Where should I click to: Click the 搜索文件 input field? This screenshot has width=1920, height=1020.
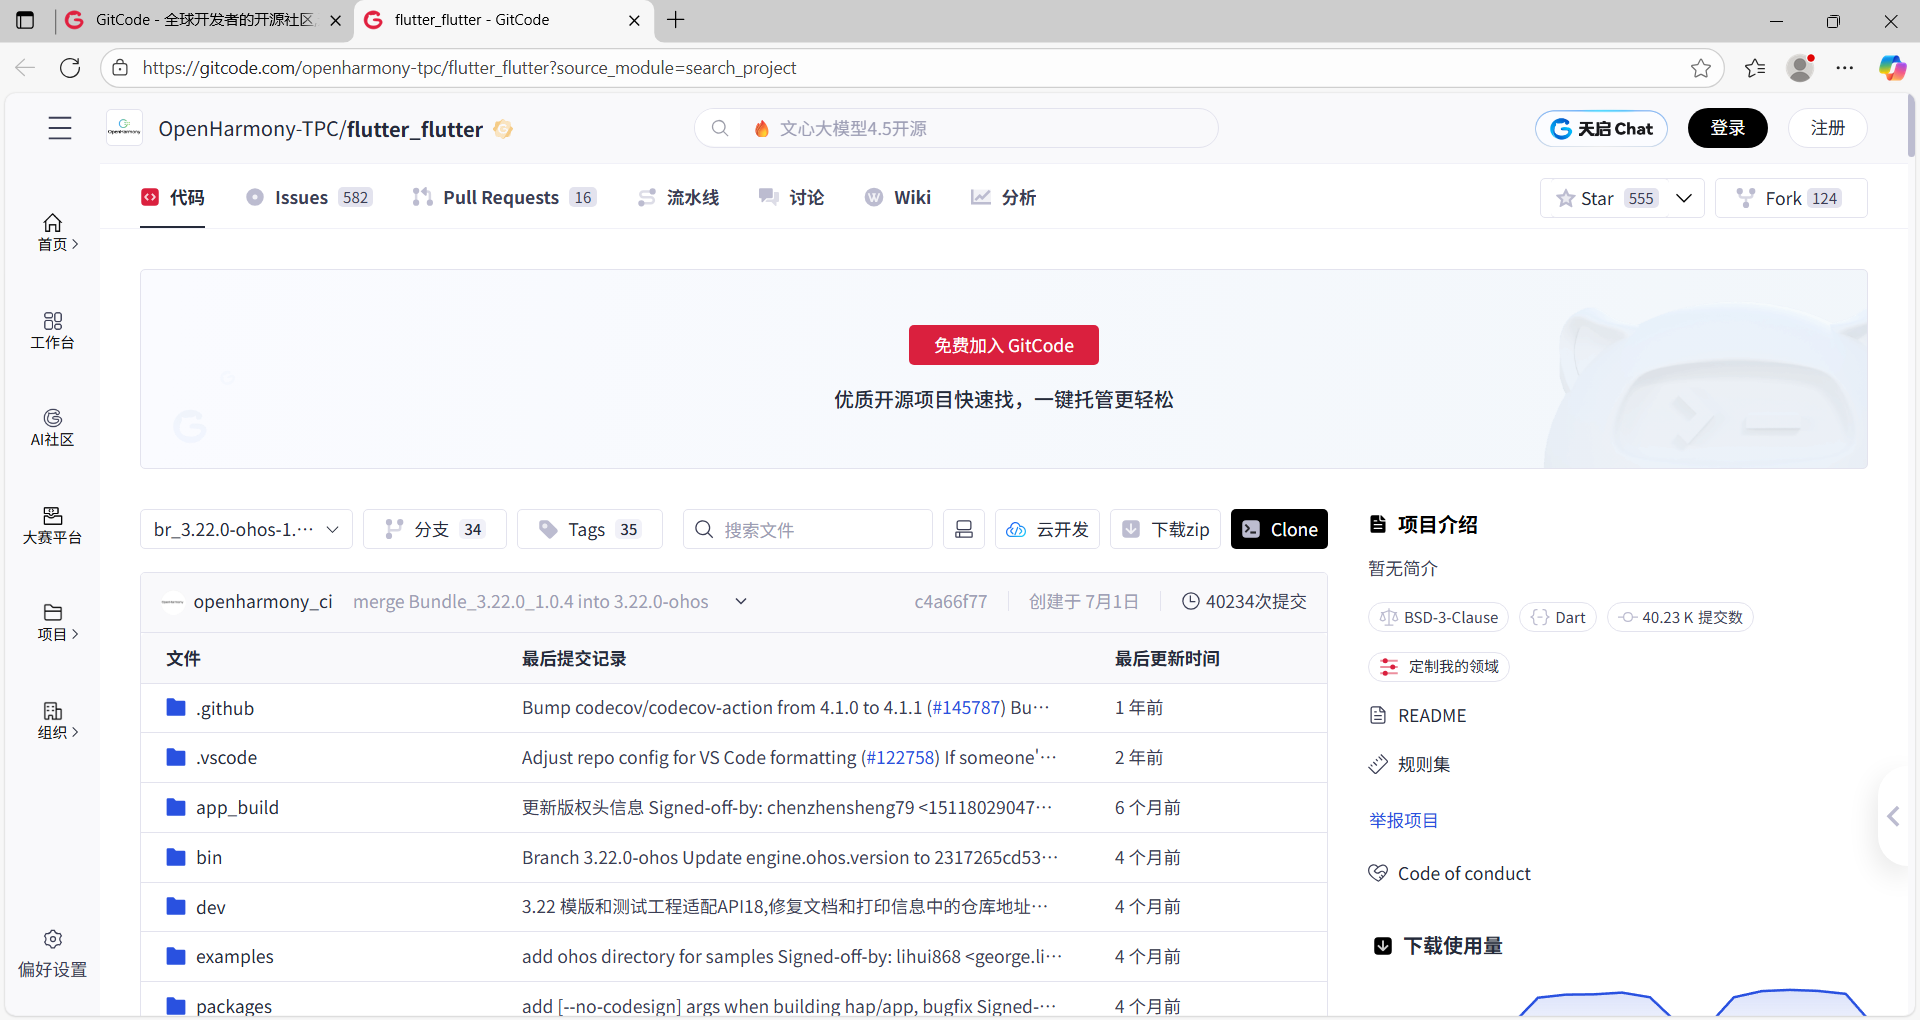point(808,529)
